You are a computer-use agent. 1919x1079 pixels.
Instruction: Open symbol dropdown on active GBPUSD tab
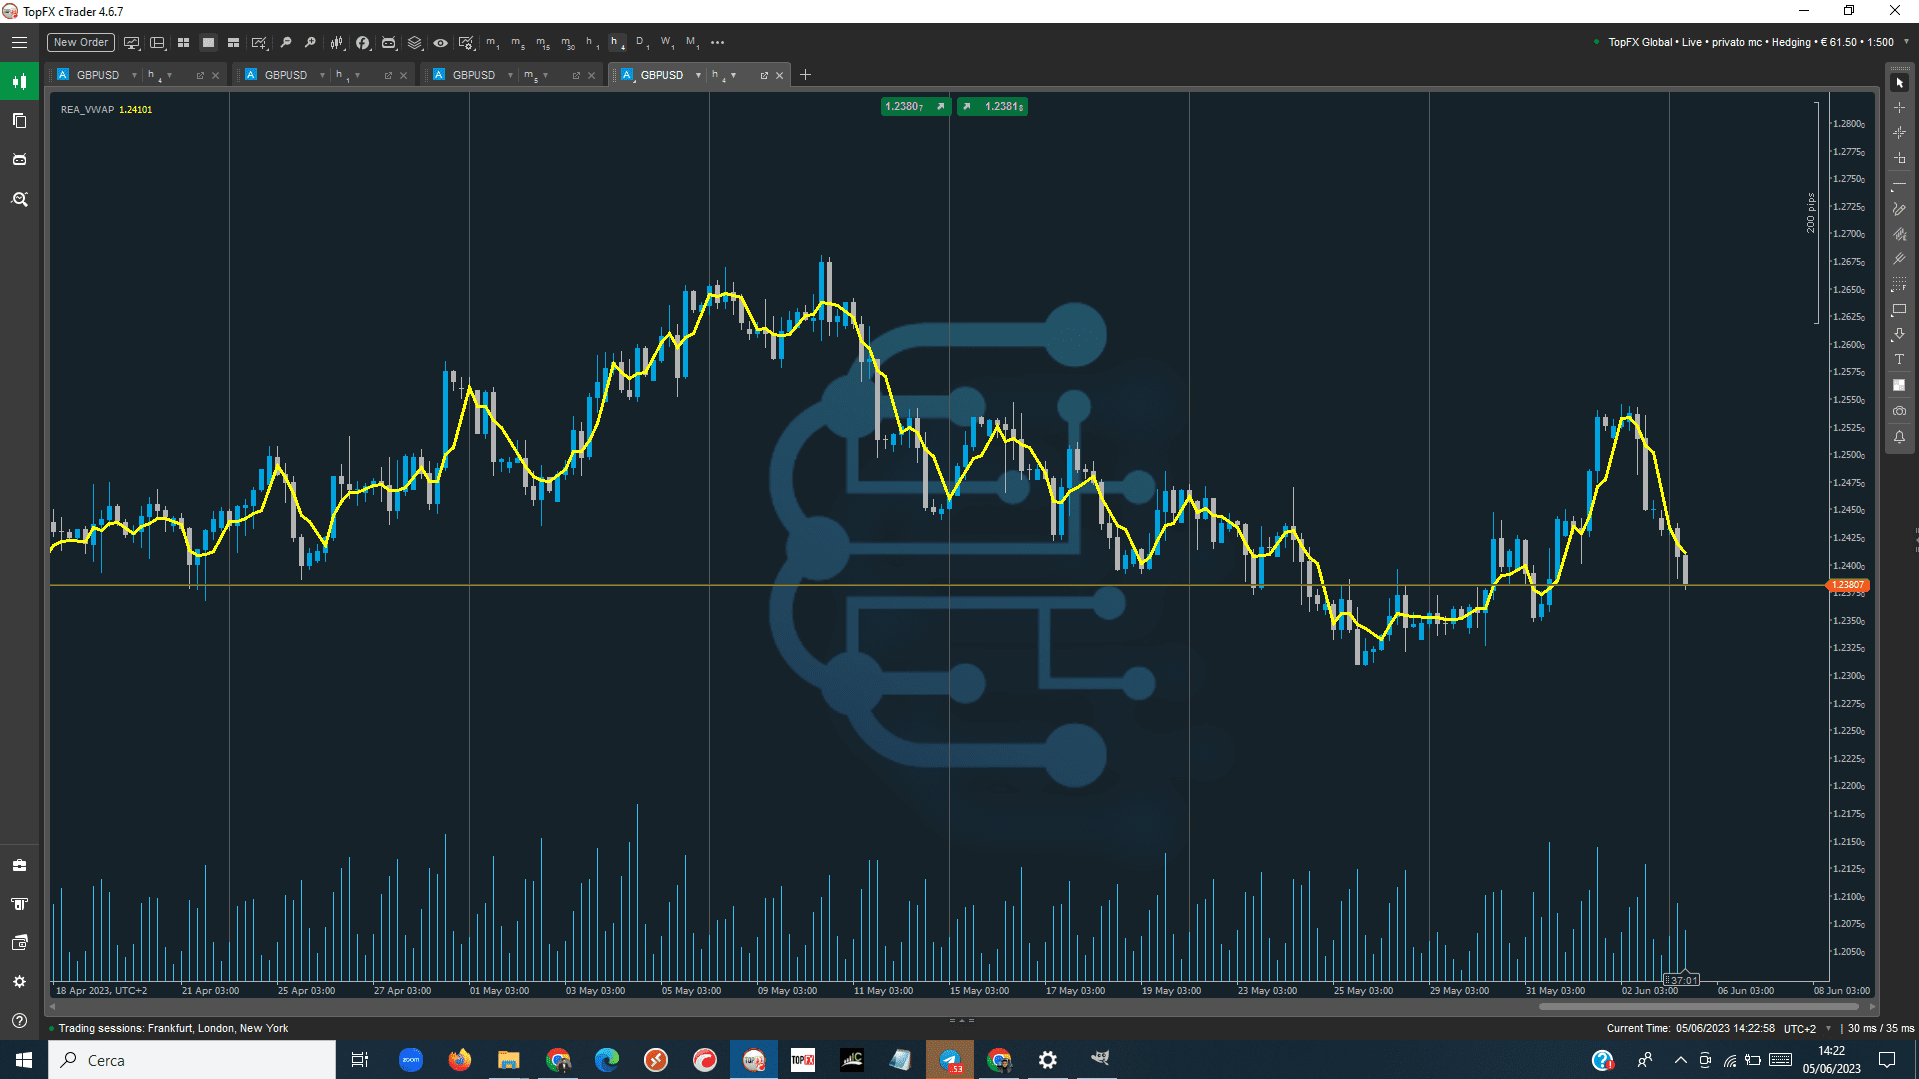698,75
